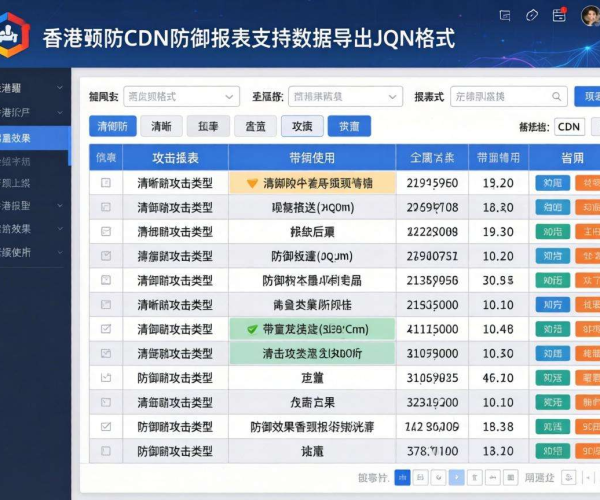600x500 pixels.
Task: Click the blue action button in the 19.20 row
Action: (553, 183)
